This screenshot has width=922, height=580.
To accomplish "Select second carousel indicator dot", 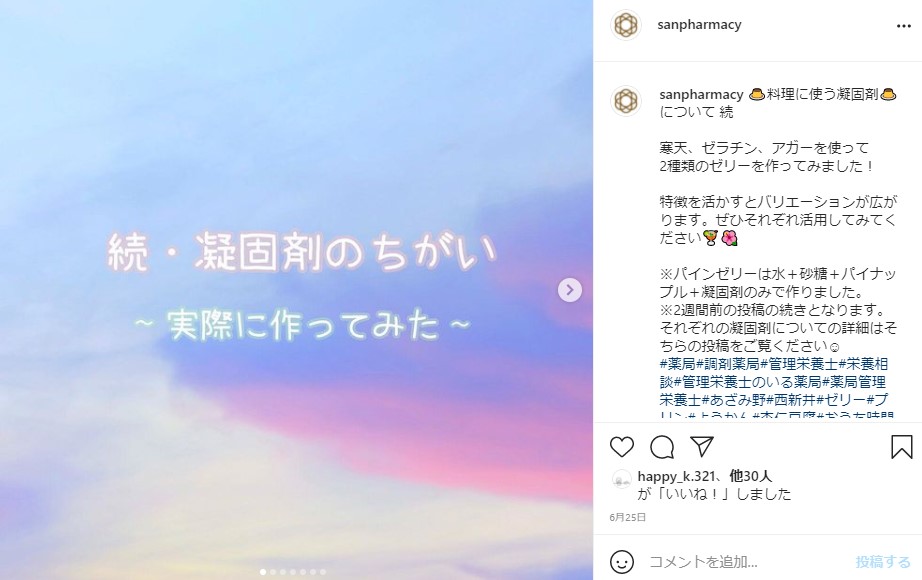I will click(273, 572).
